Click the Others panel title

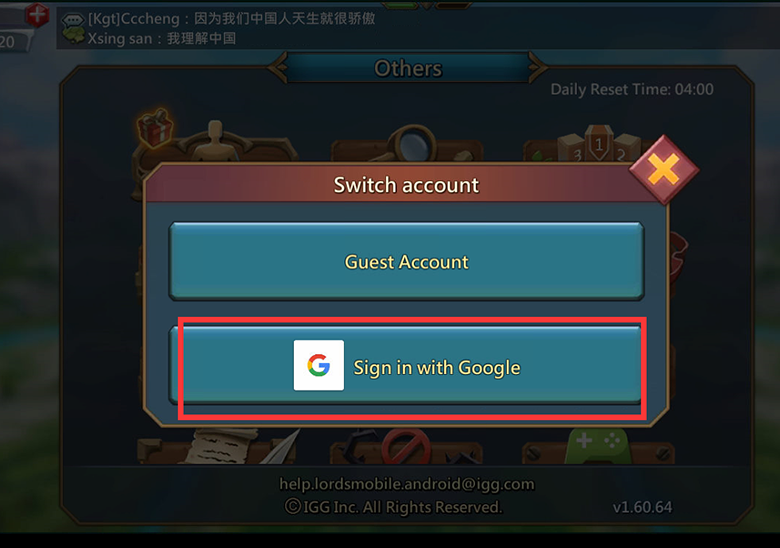pos(408,68)
